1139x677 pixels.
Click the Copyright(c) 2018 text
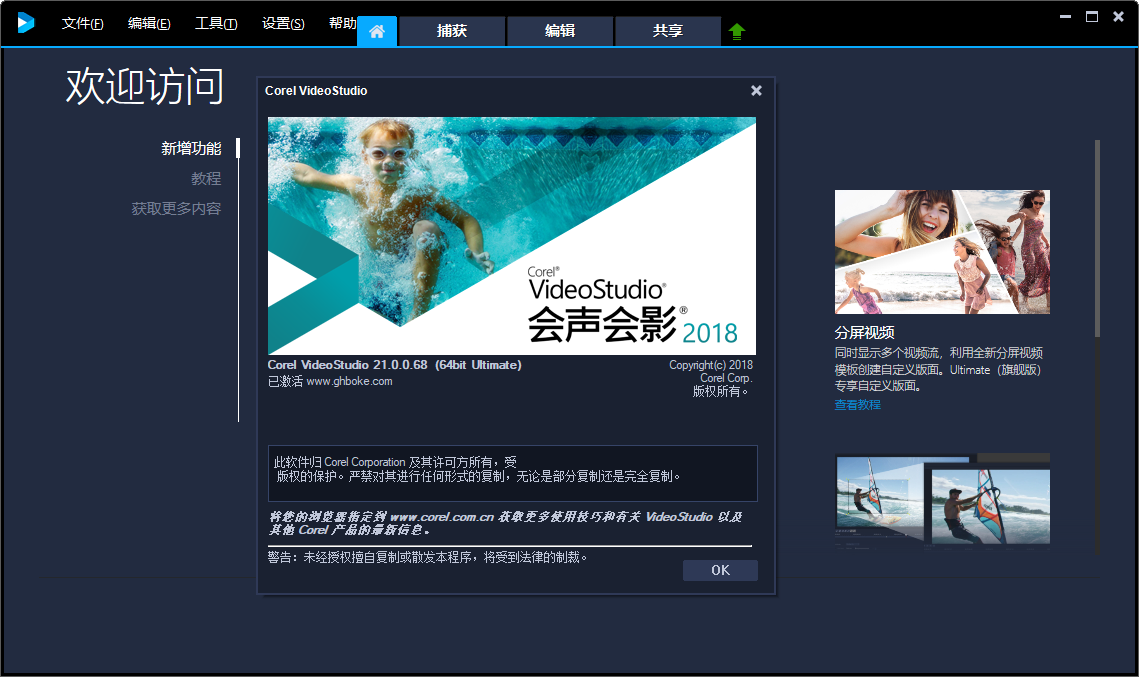coord(711,365)
